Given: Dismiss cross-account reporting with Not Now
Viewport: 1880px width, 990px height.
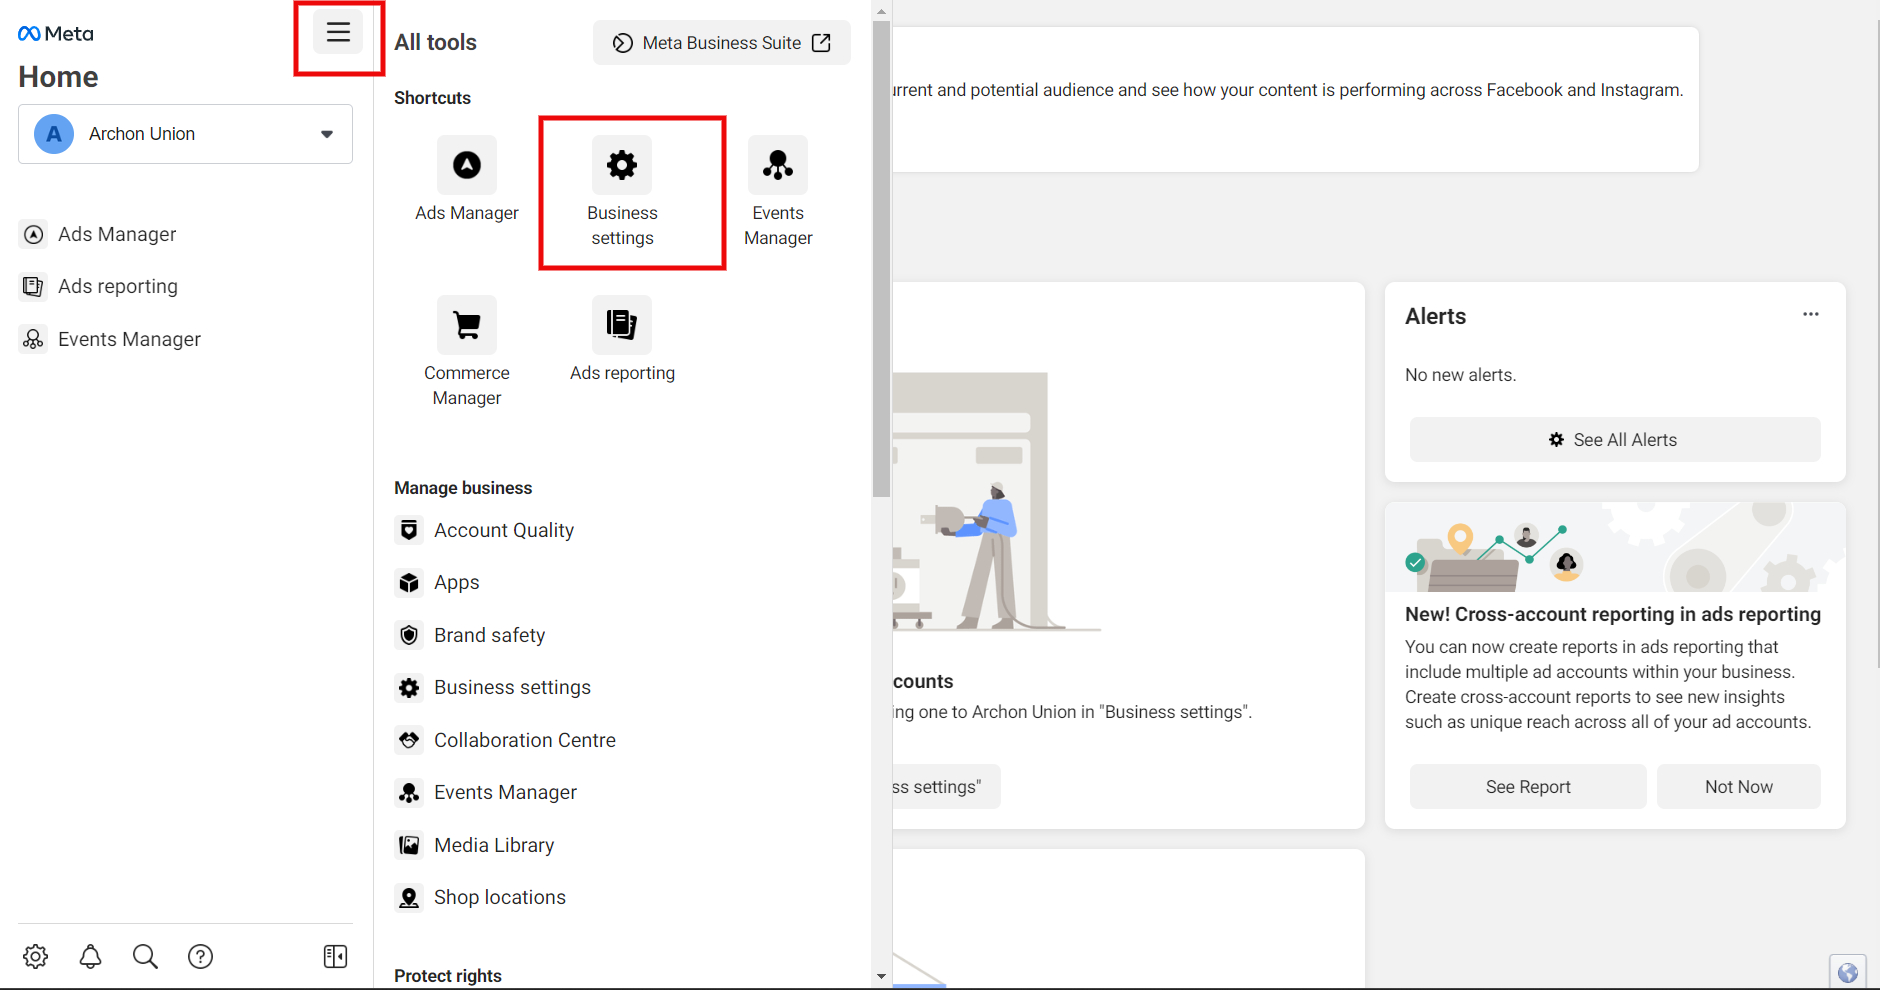Looking at the screenshot, I should click(x=1739, y=787).
